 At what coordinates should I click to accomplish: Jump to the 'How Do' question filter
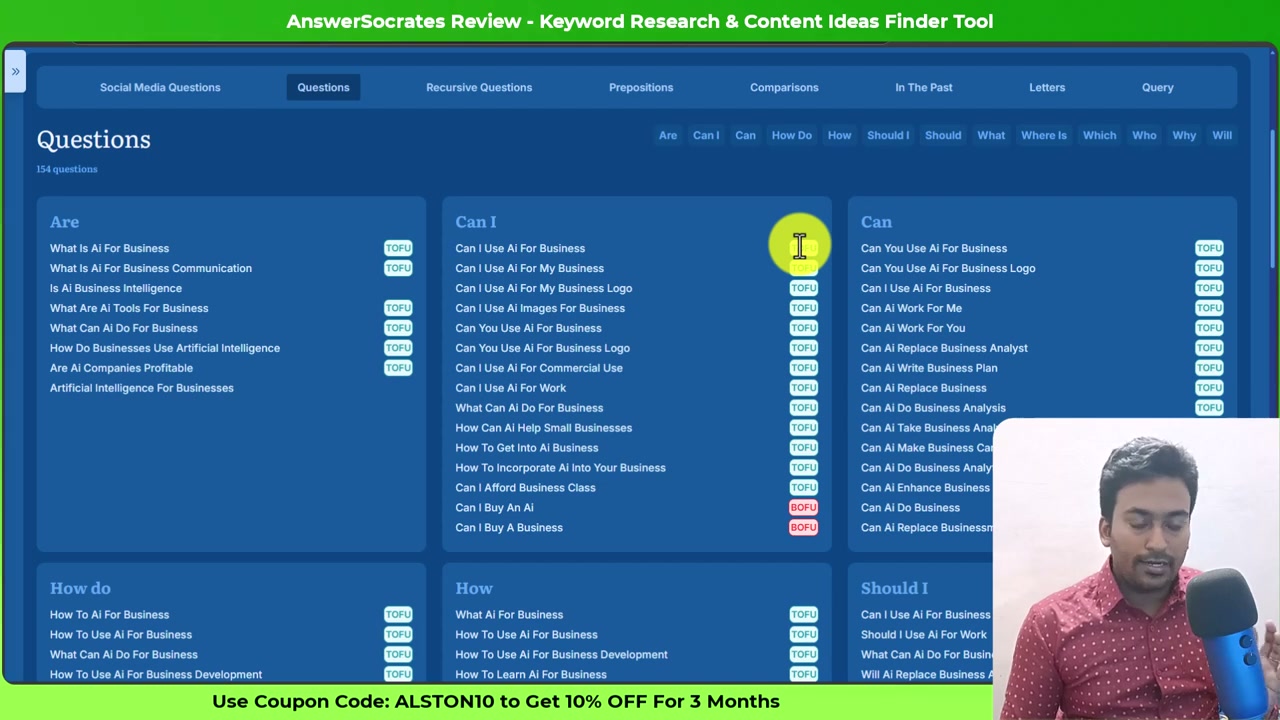coord(791,135)
